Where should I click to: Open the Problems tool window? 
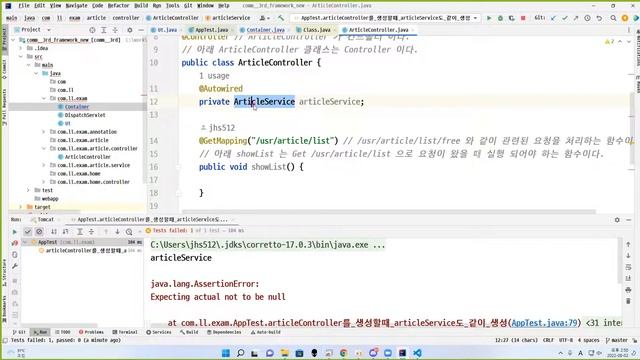[91, 332]
